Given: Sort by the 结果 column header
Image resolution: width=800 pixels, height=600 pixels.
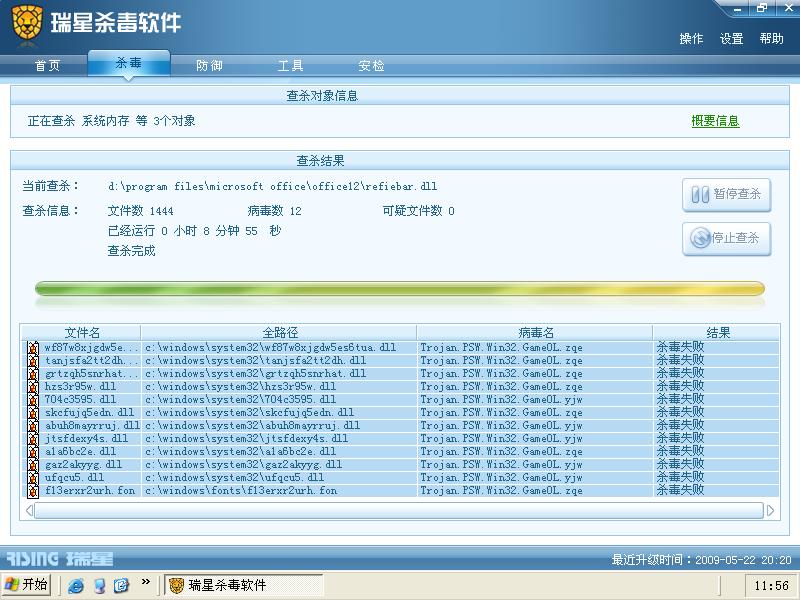Looking at the screenshot, I should click(x=717, y=333).
